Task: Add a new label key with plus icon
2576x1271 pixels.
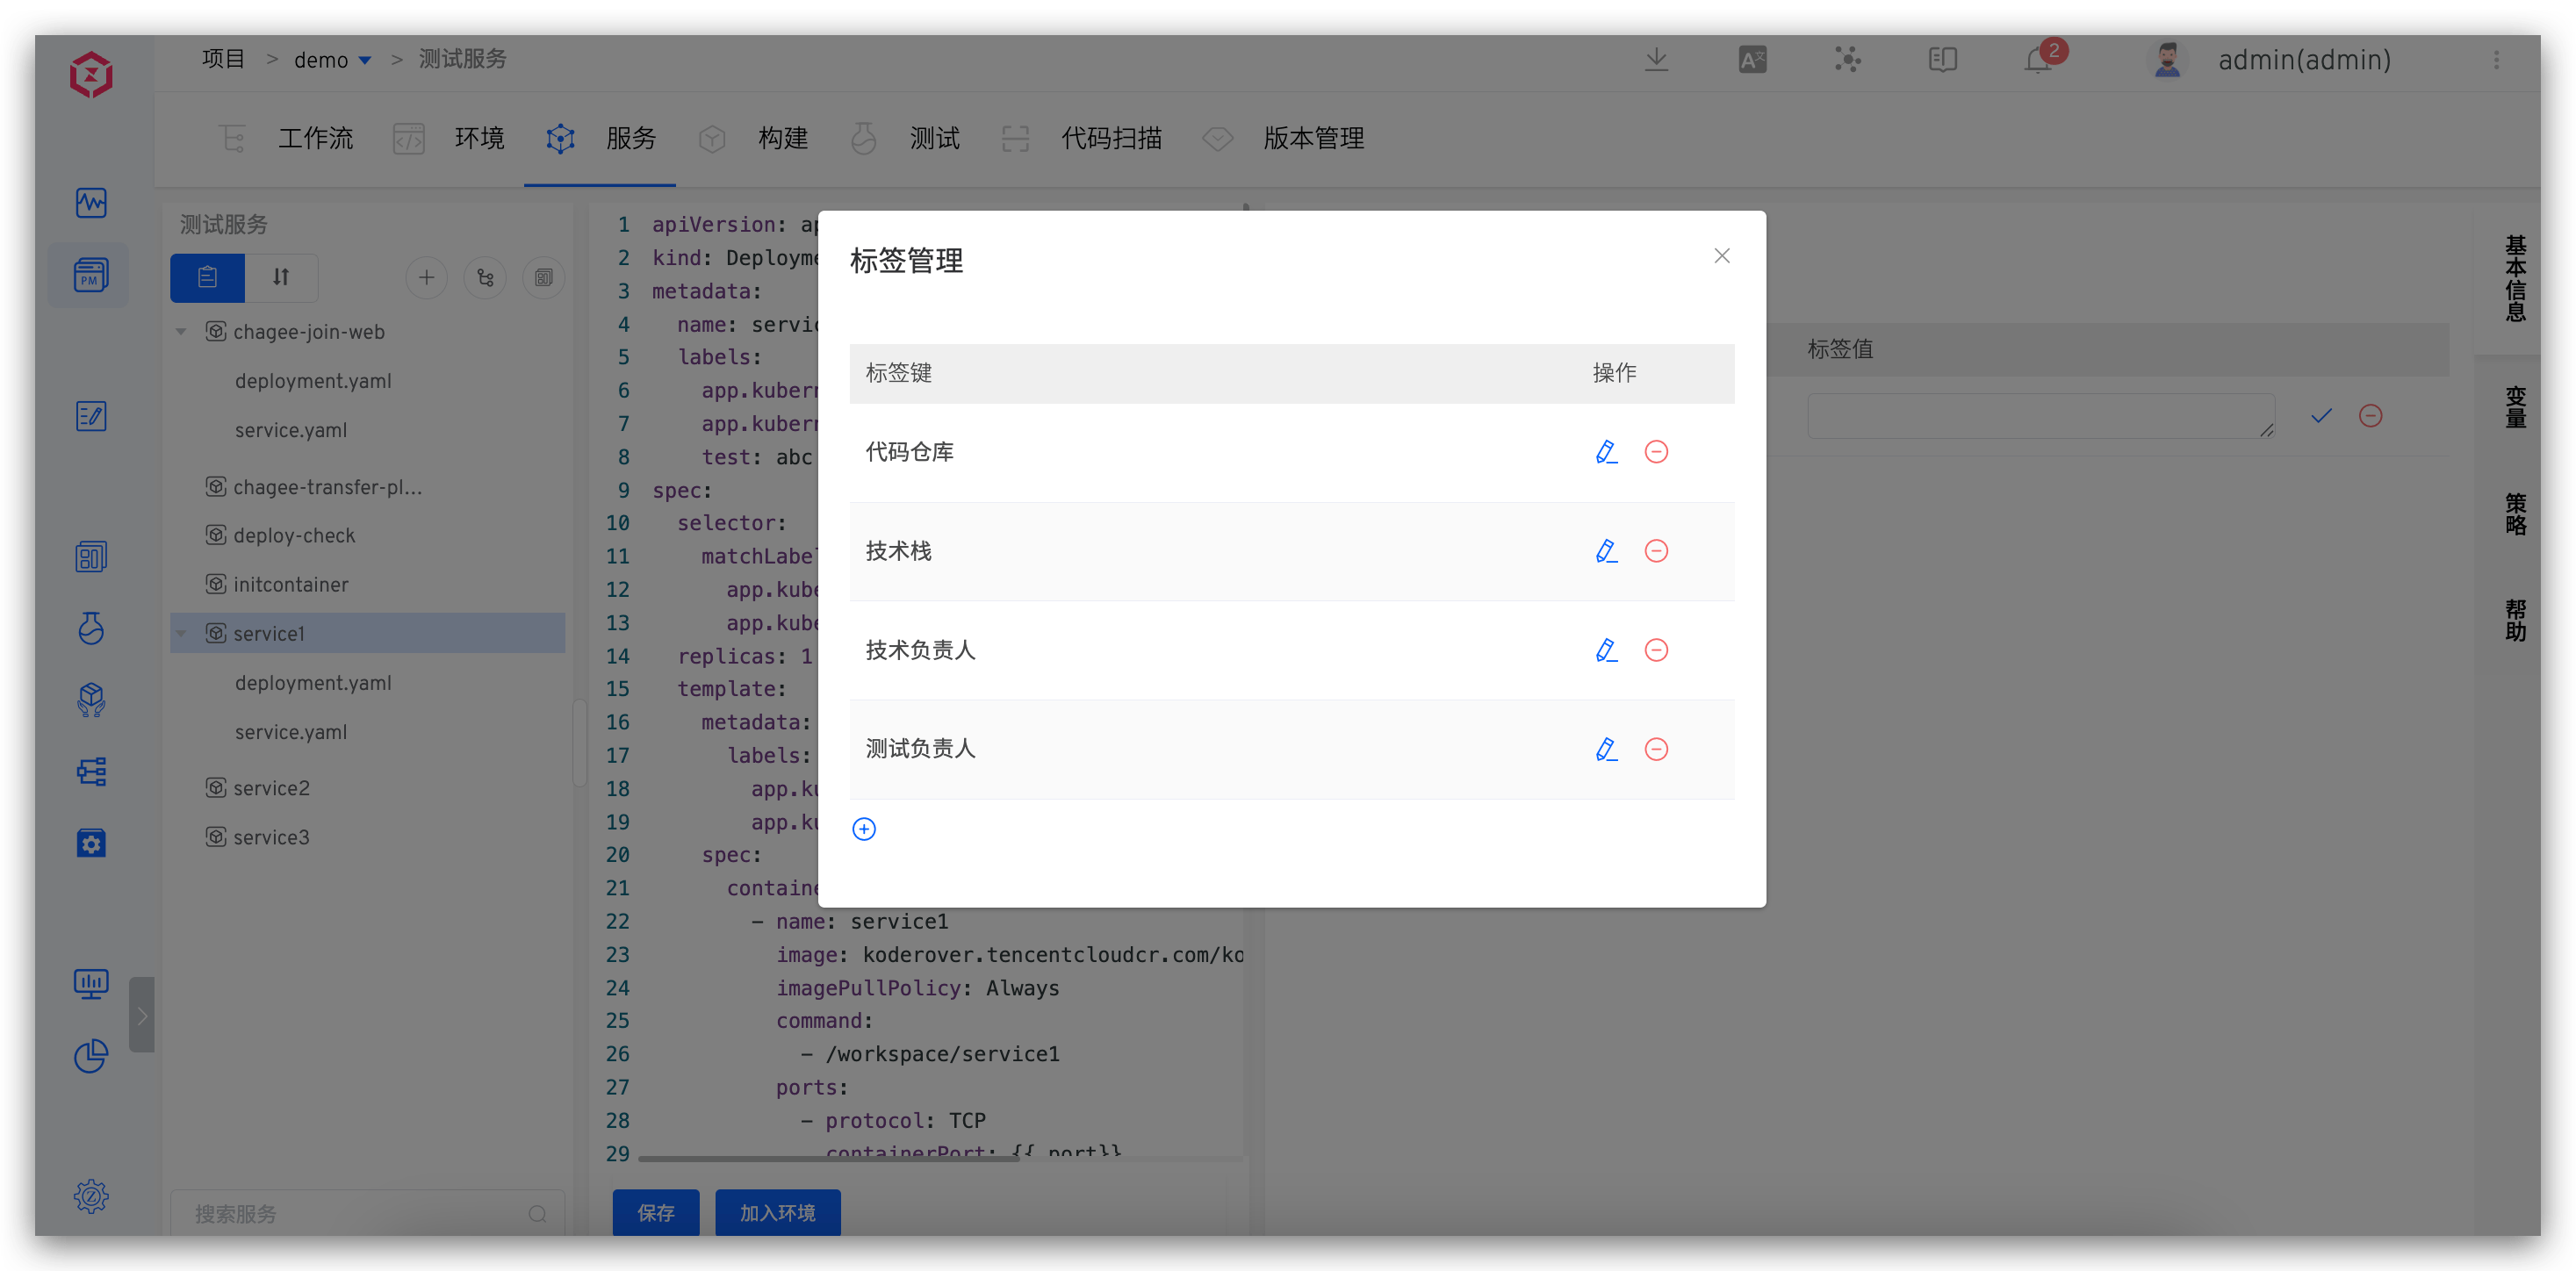Action: pyautogui.click(x=864, y=829)
